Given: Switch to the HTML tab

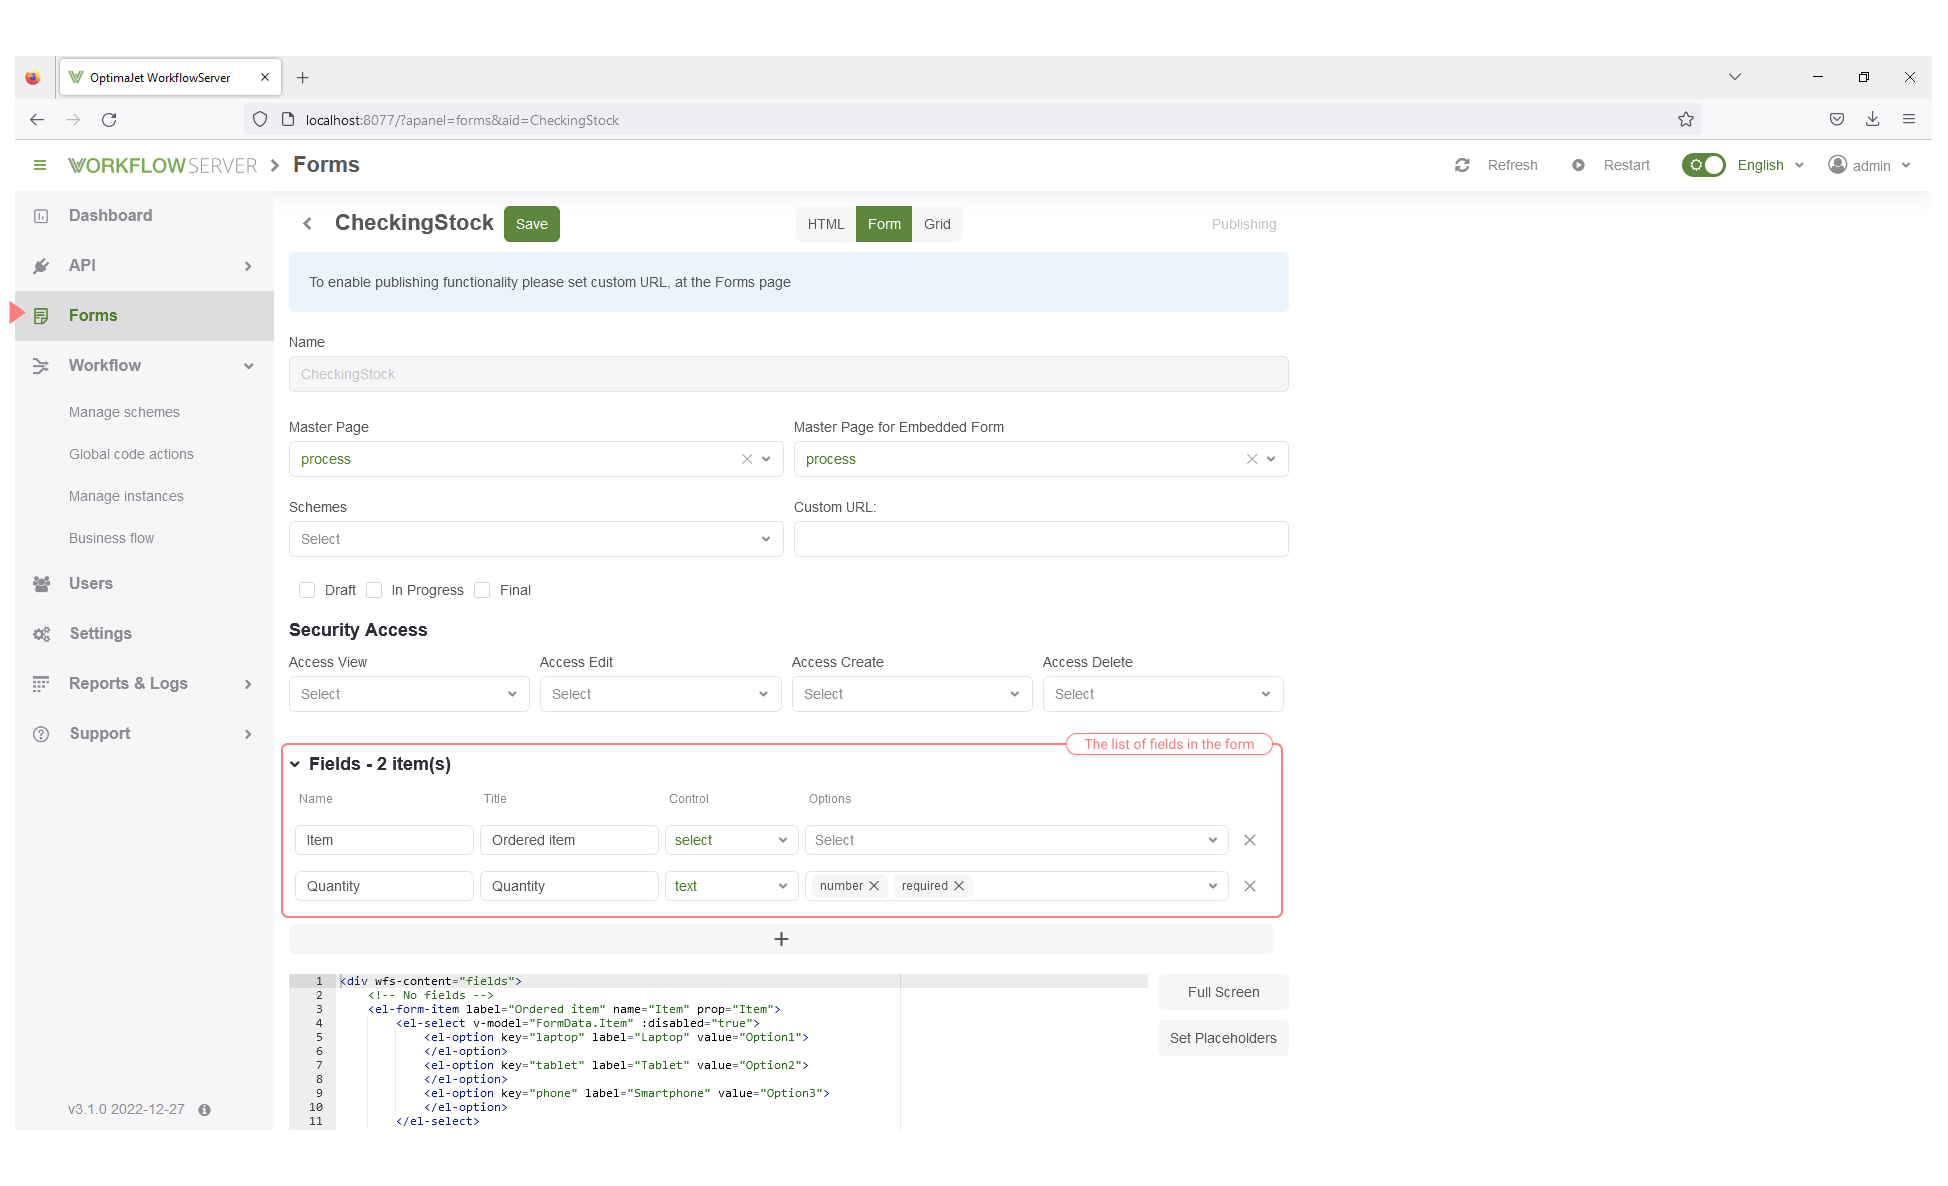Looking at the screenshot, I should click(826, 224).
